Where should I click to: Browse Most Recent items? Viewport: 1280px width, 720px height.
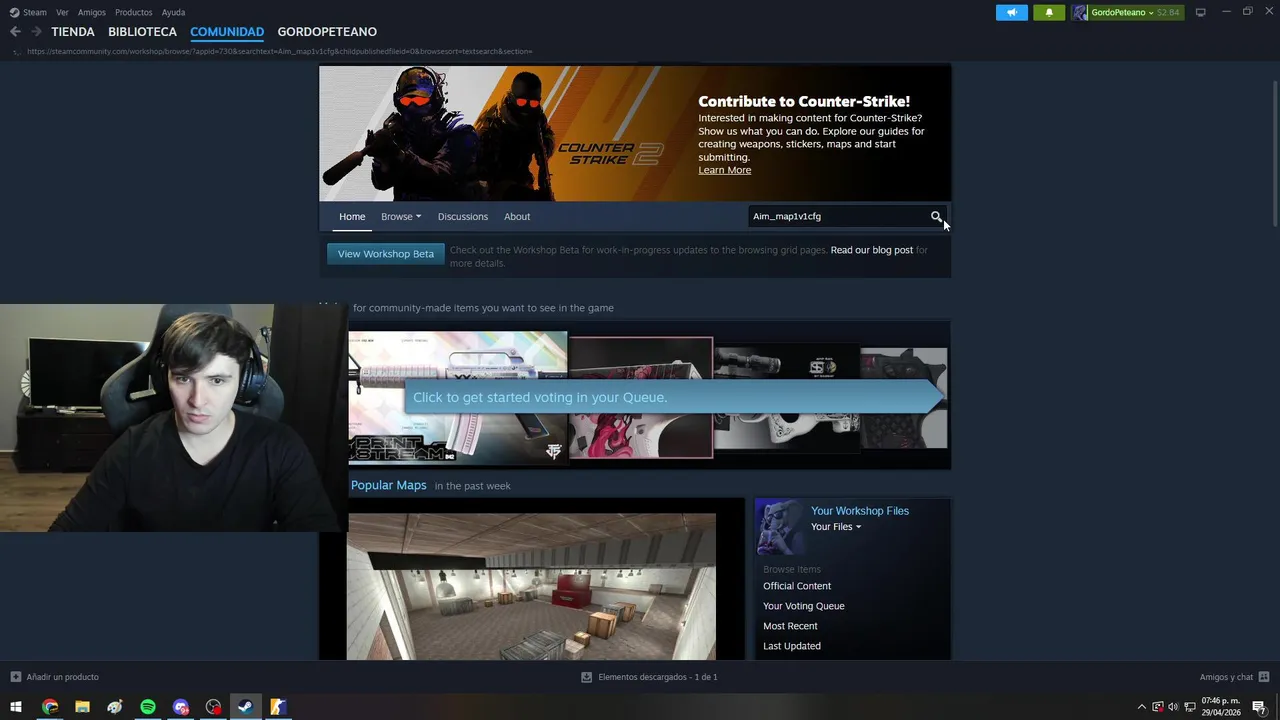click(x=790, y=626)
